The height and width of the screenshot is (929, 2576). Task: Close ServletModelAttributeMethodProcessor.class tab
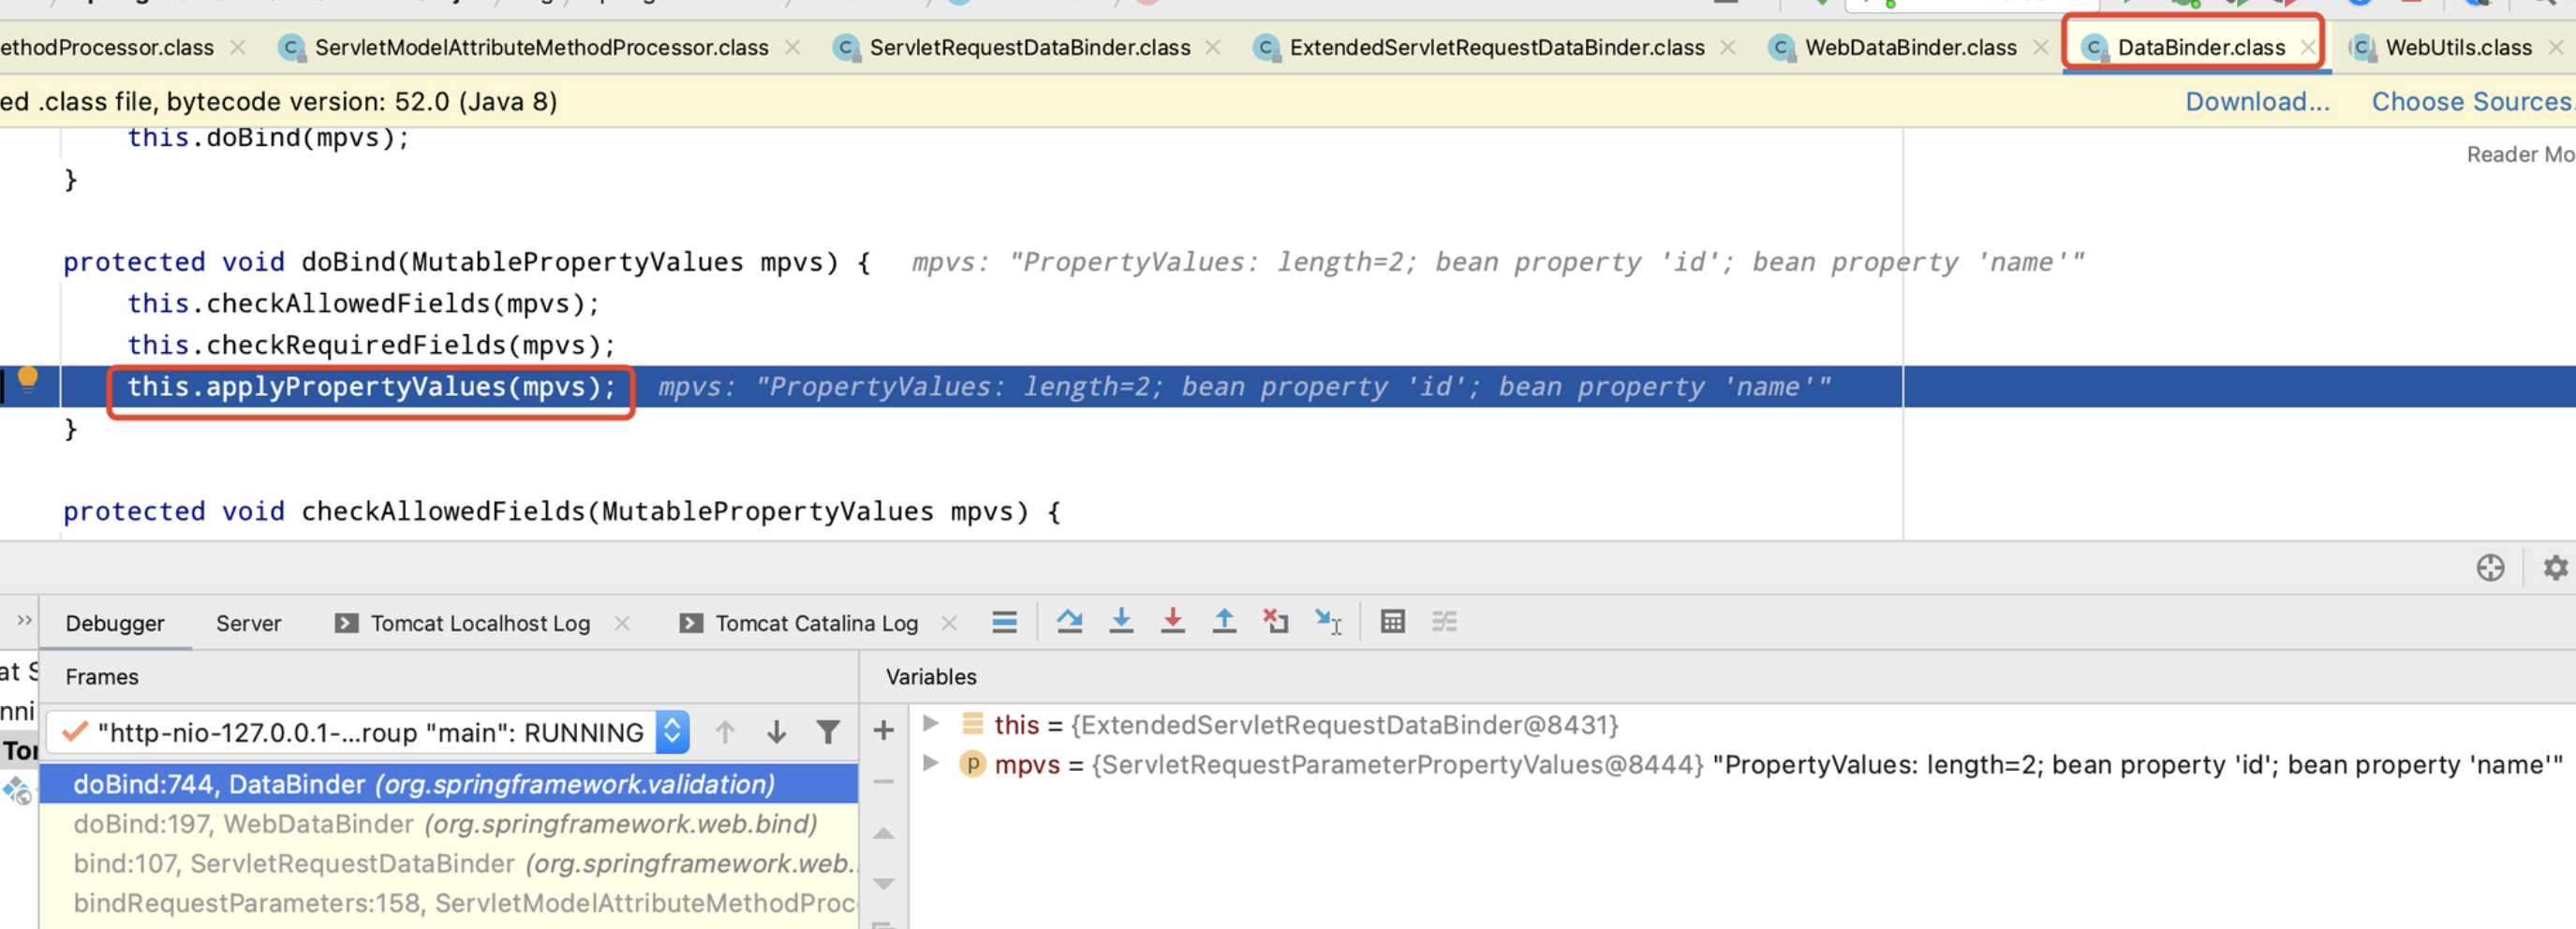[x=792, y=47]
